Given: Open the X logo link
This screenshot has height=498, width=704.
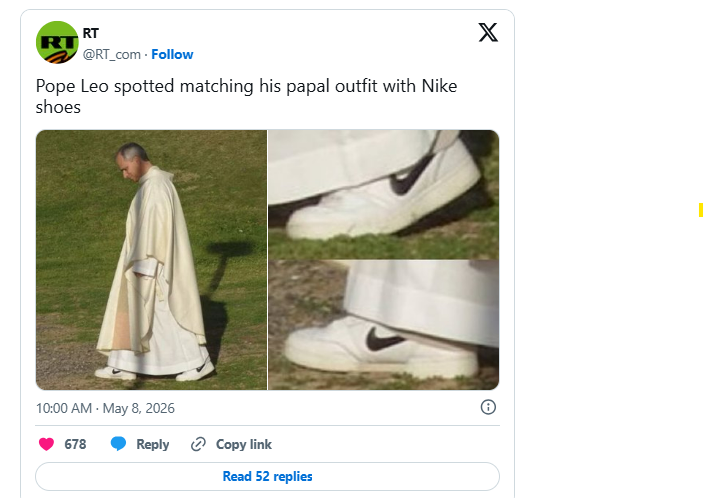Looking at the screenshot, I should click(488, 33).
